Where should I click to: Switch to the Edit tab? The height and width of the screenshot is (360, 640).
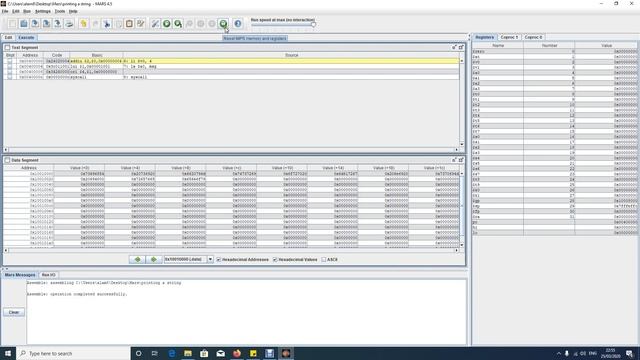click(x=8, y=38)
